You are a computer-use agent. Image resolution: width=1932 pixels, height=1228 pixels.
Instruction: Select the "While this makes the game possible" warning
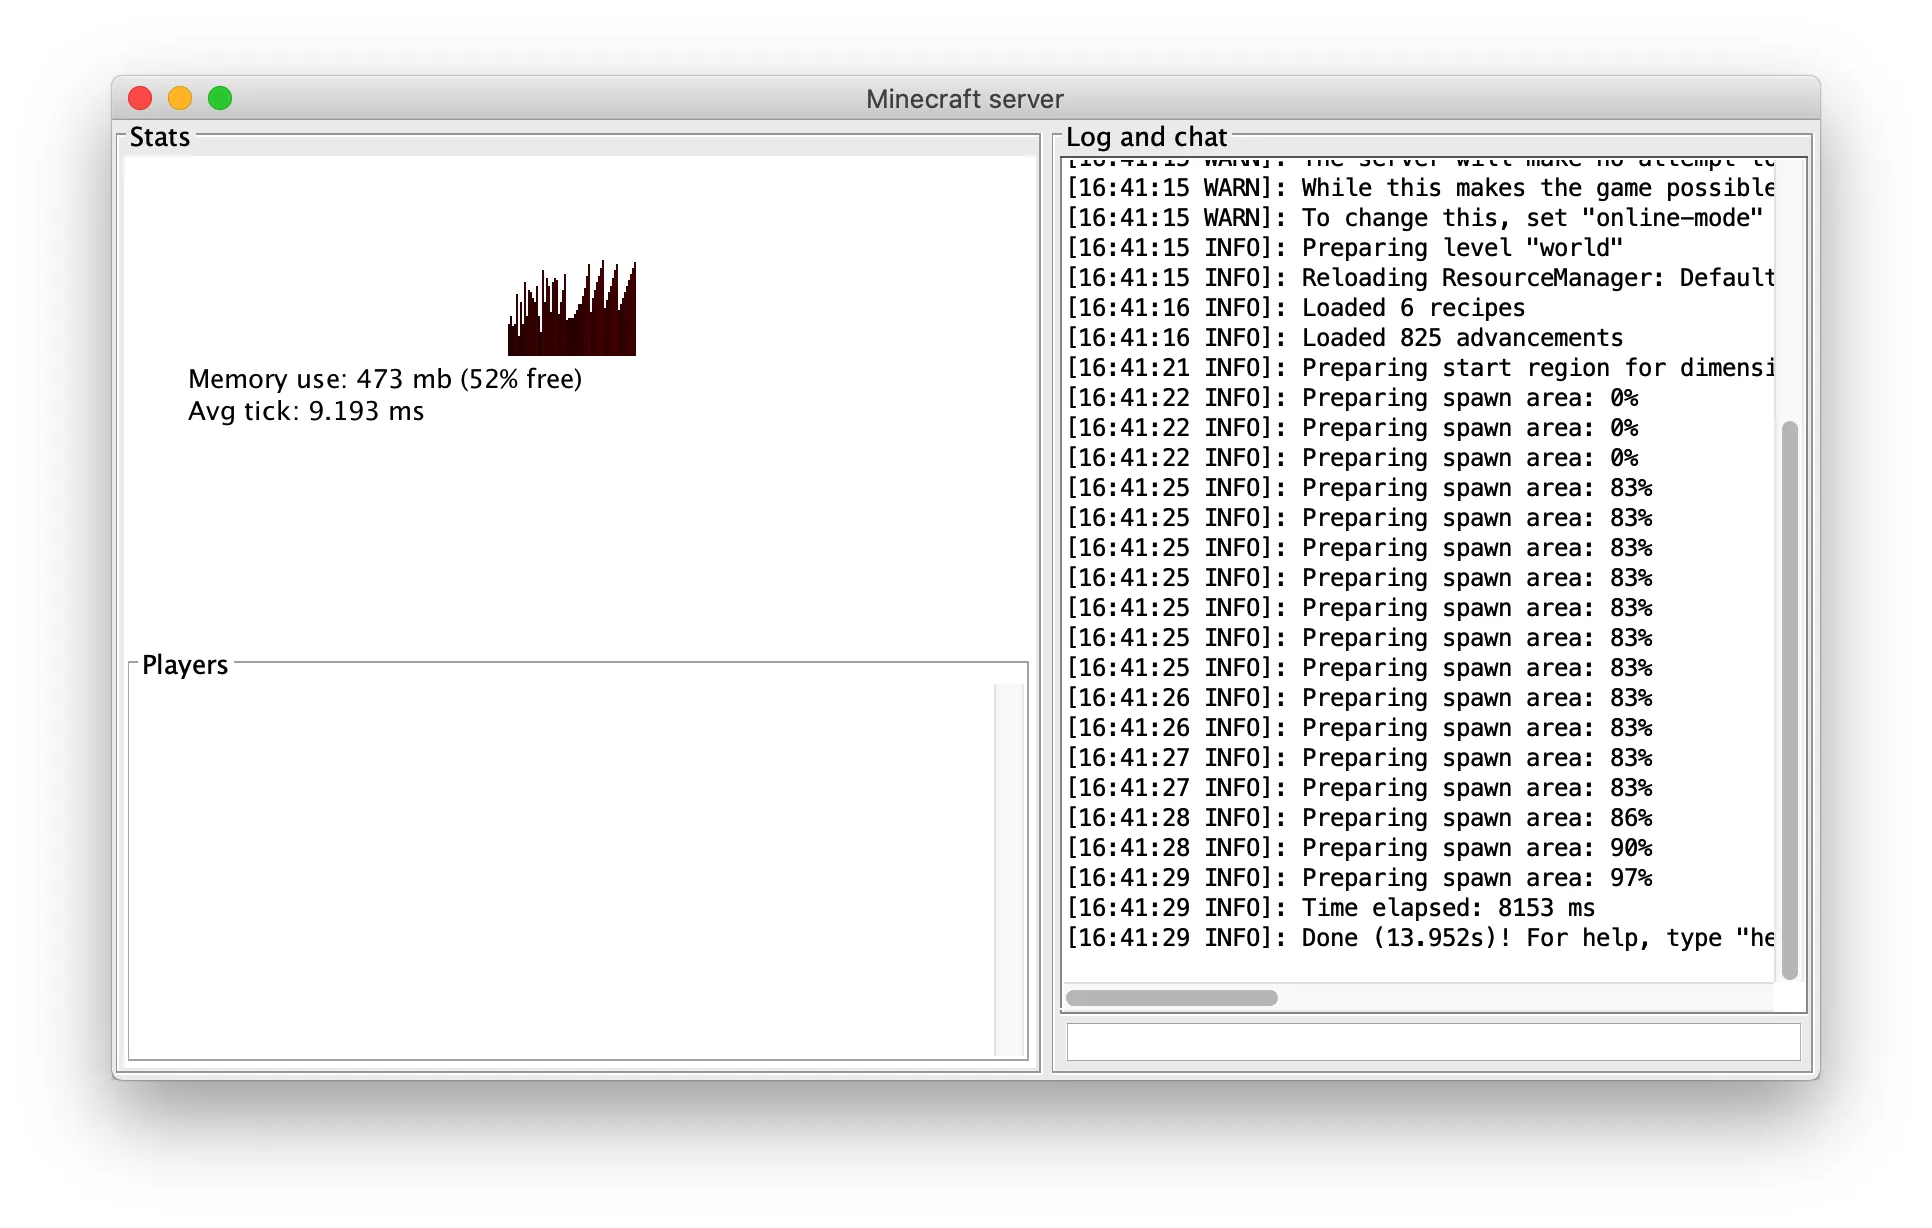[1421, 188]
